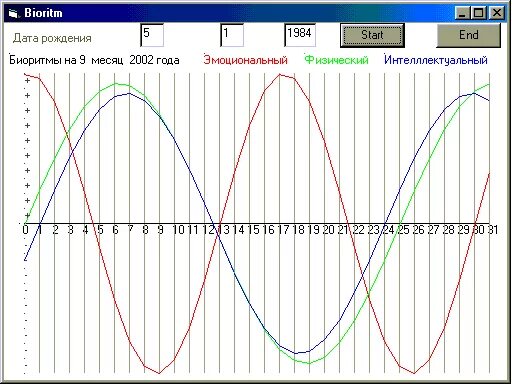Maximize the Bioritm window
512x384 pixels.
[x=479, y=13]
